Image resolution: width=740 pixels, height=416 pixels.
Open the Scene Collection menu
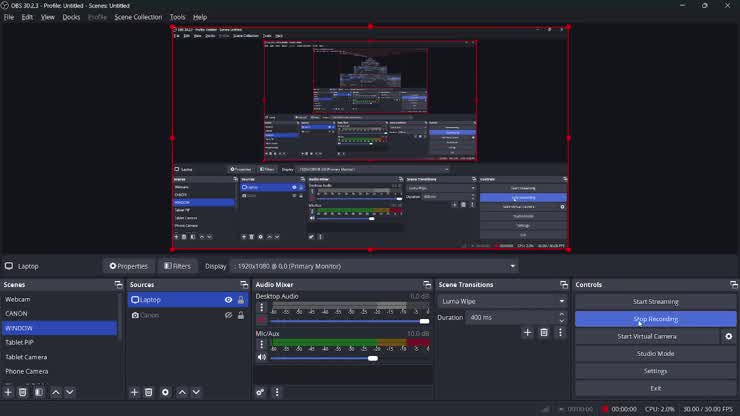(138, 17)
